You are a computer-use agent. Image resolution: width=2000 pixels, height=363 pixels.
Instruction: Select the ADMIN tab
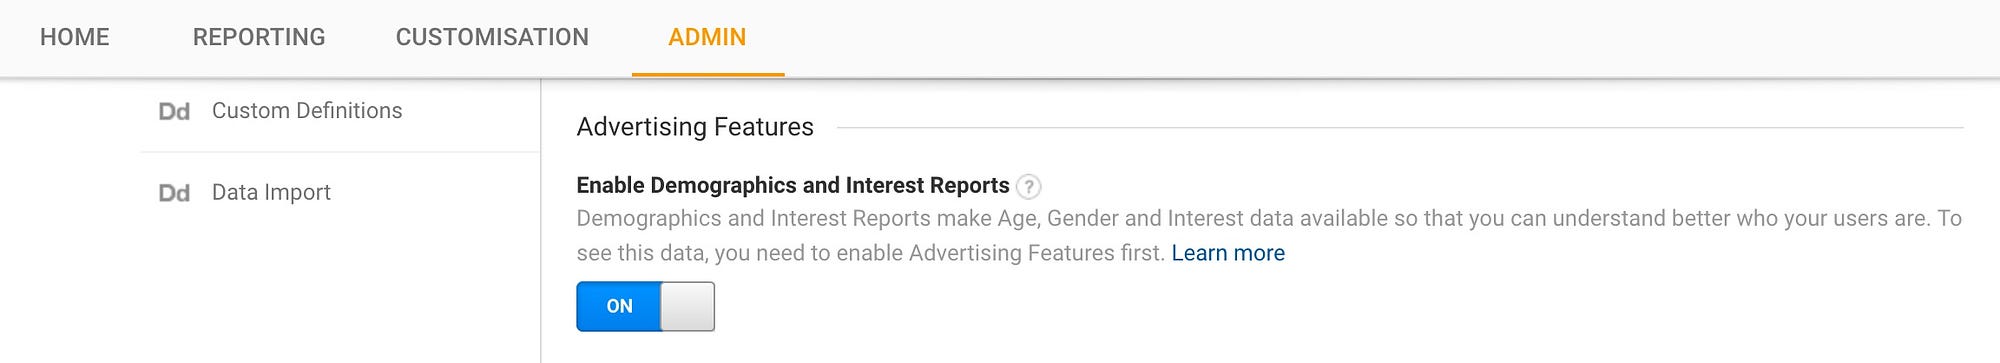[707, 37]
